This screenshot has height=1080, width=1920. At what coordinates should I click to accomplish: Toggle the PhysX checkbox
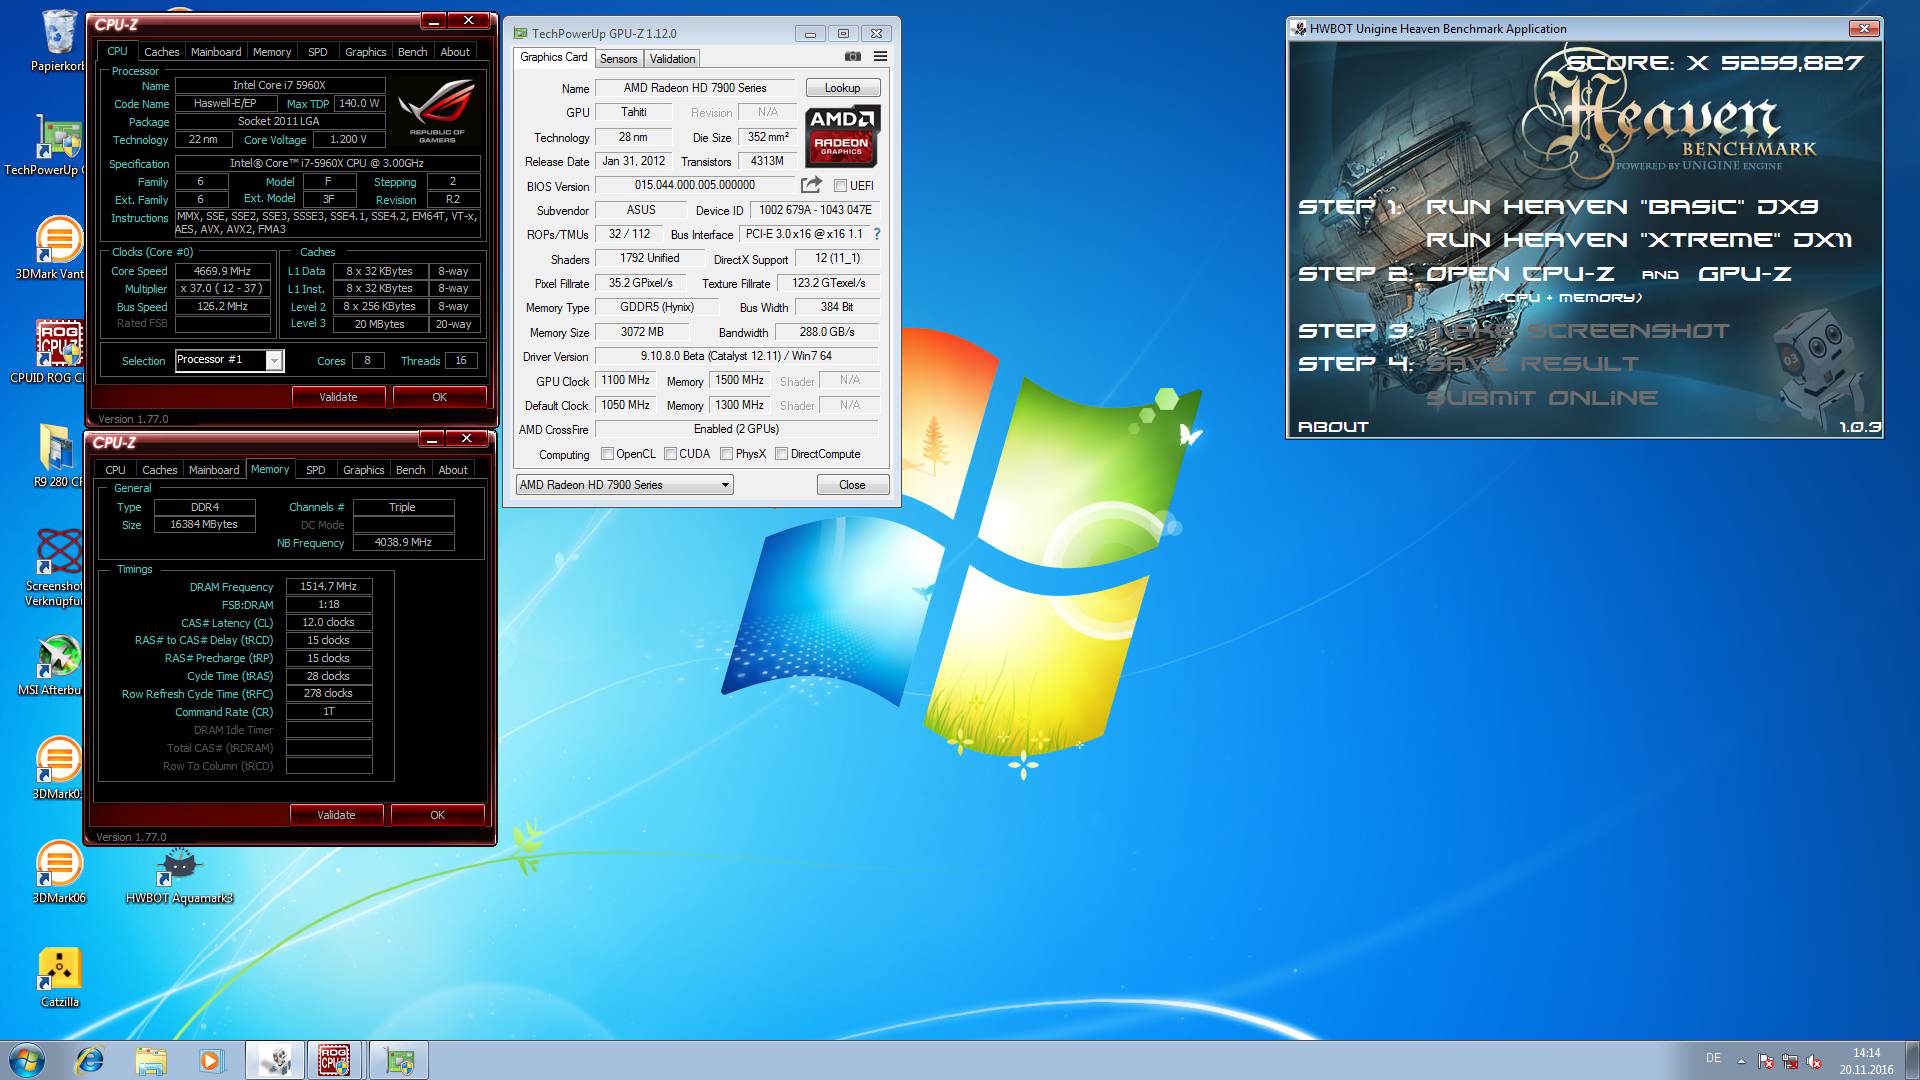click(x=726, y=454)
